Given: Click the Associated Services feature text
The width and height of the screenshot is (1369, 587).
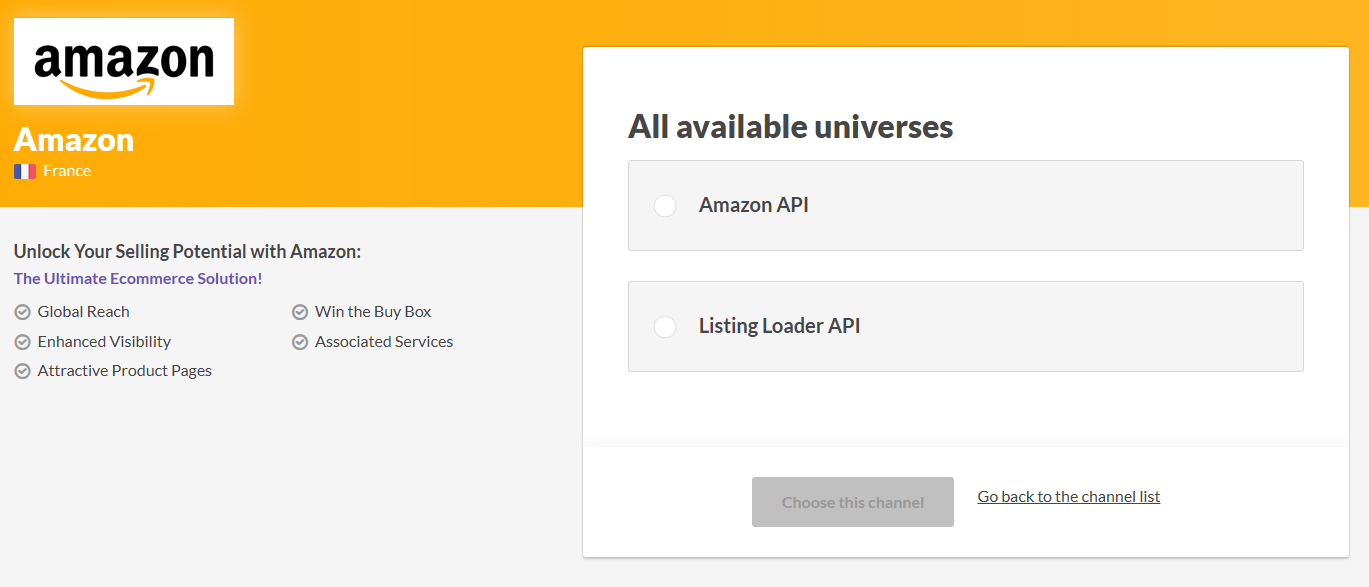Looking at the screenshot, I should click(384, 341).
